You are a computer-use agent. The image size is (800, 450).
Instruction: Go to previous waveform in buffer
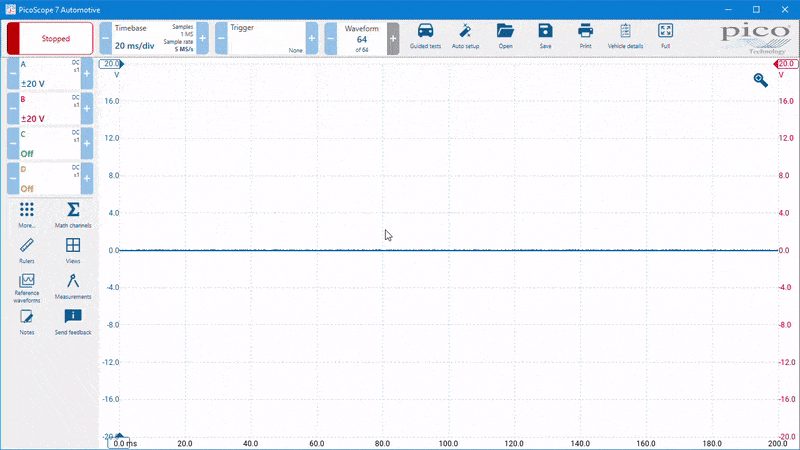click(331, 38)
